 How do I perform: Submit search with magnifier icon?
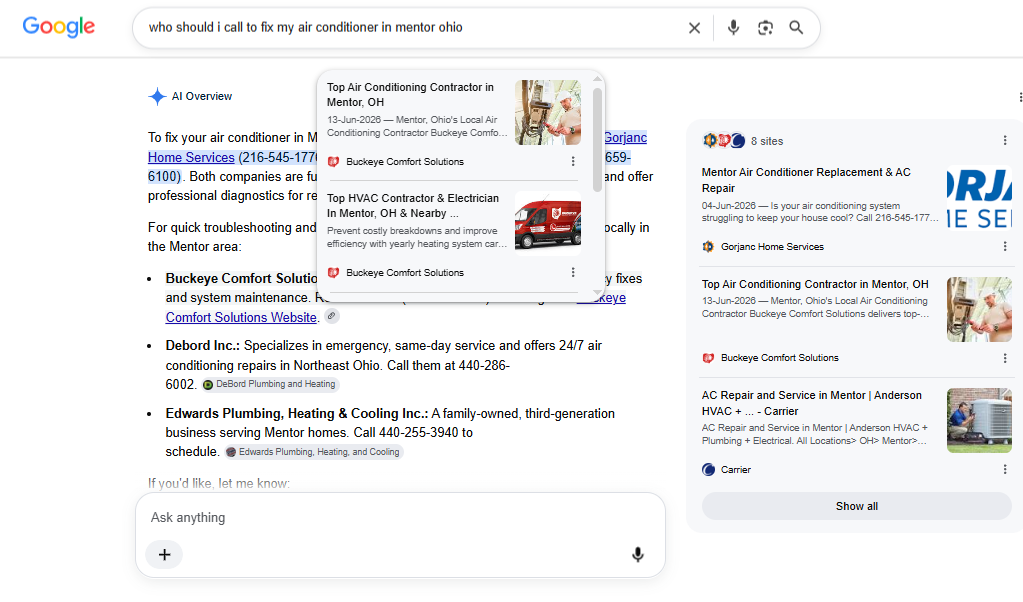coord(796,27)
